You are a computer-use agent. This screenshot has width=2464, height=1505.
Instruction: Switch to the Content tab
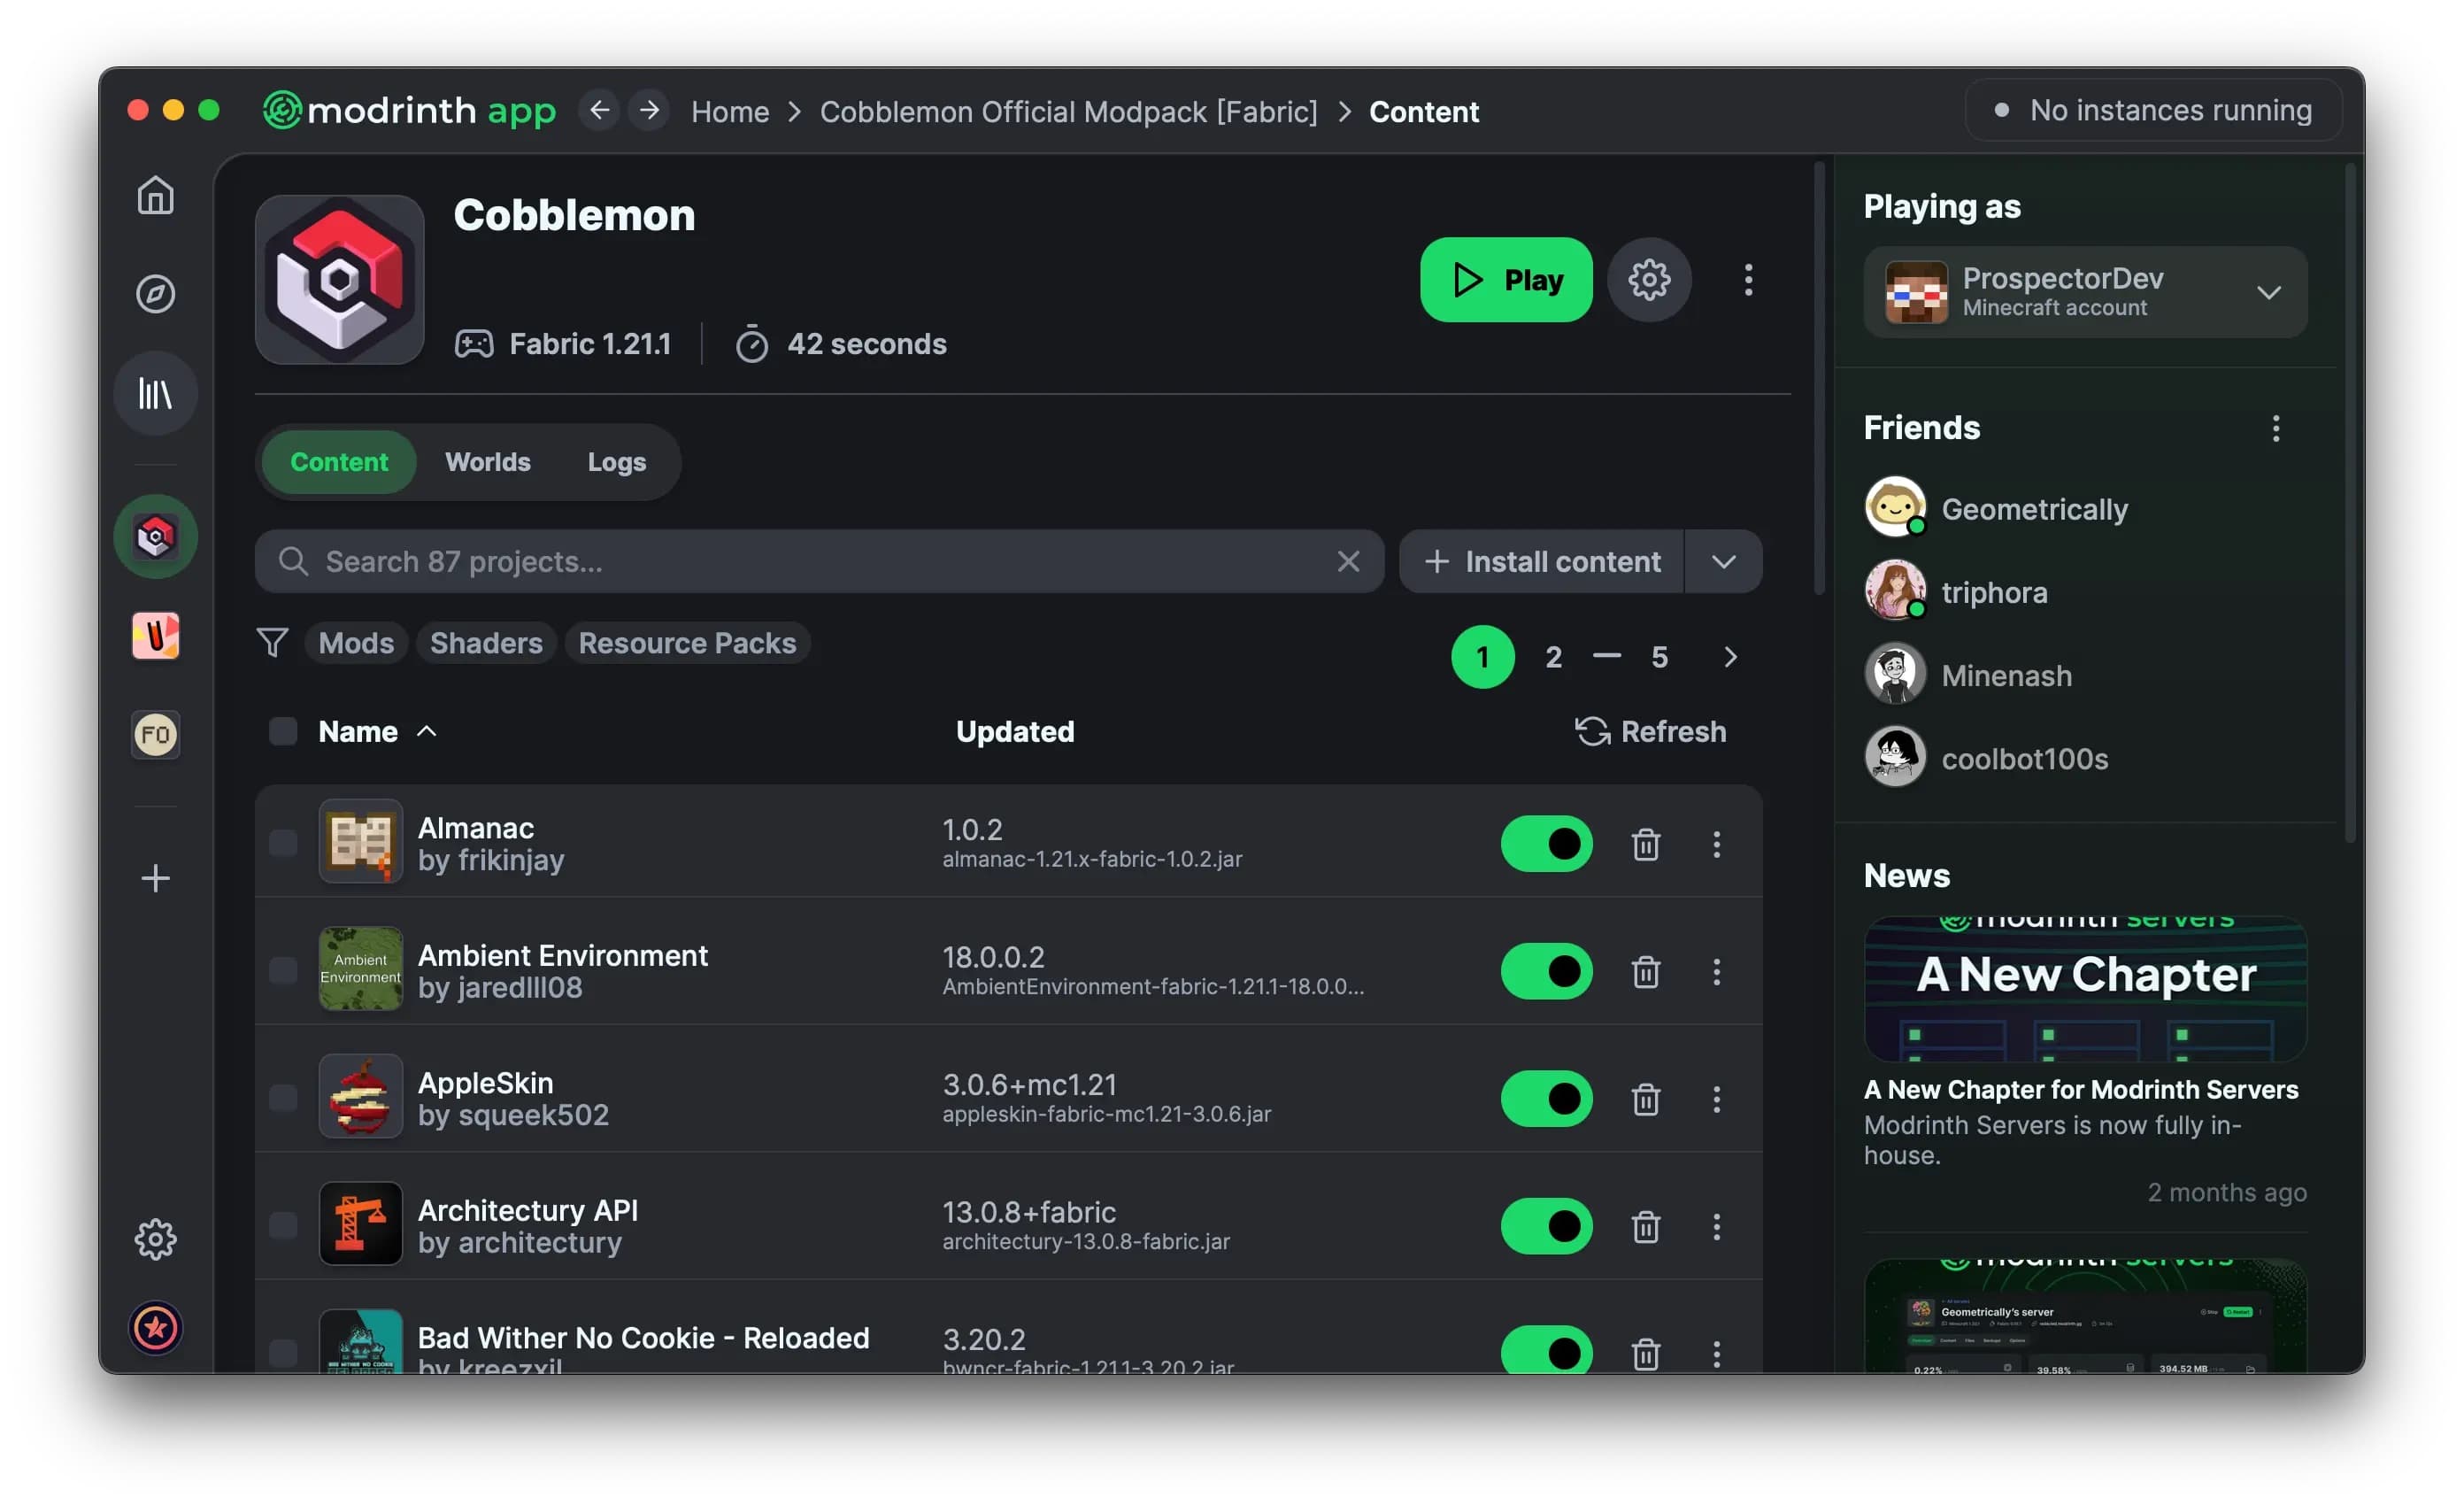coord(339,462)
